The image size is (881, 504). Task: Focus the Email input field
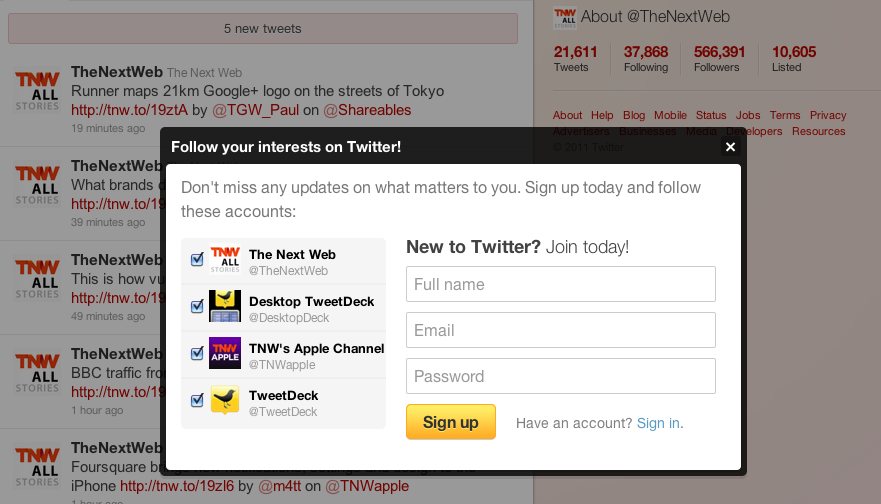560,330
